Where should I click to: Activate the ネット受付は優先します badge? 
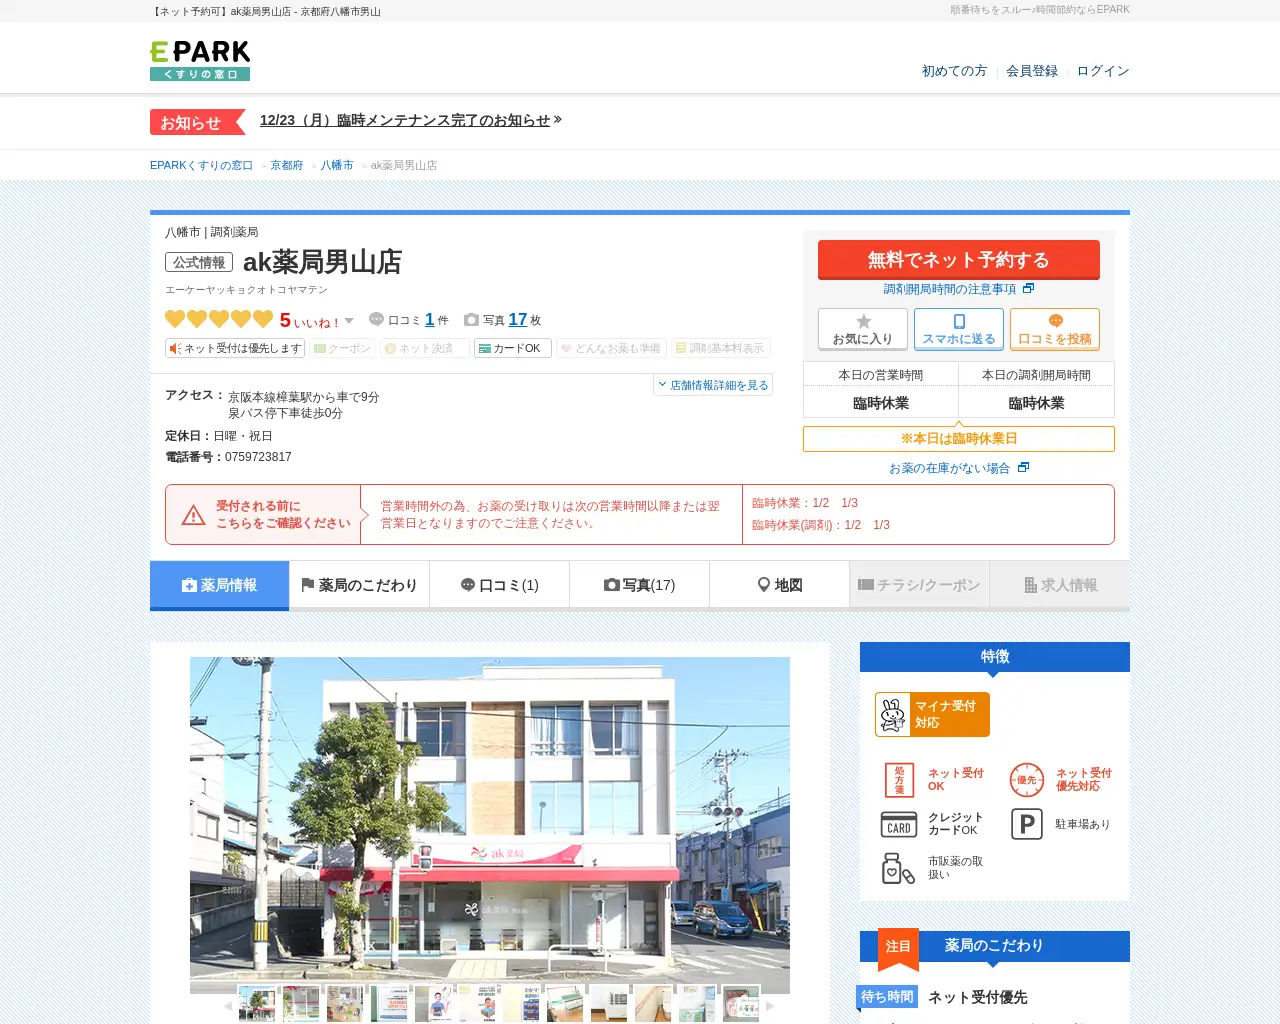235,348
